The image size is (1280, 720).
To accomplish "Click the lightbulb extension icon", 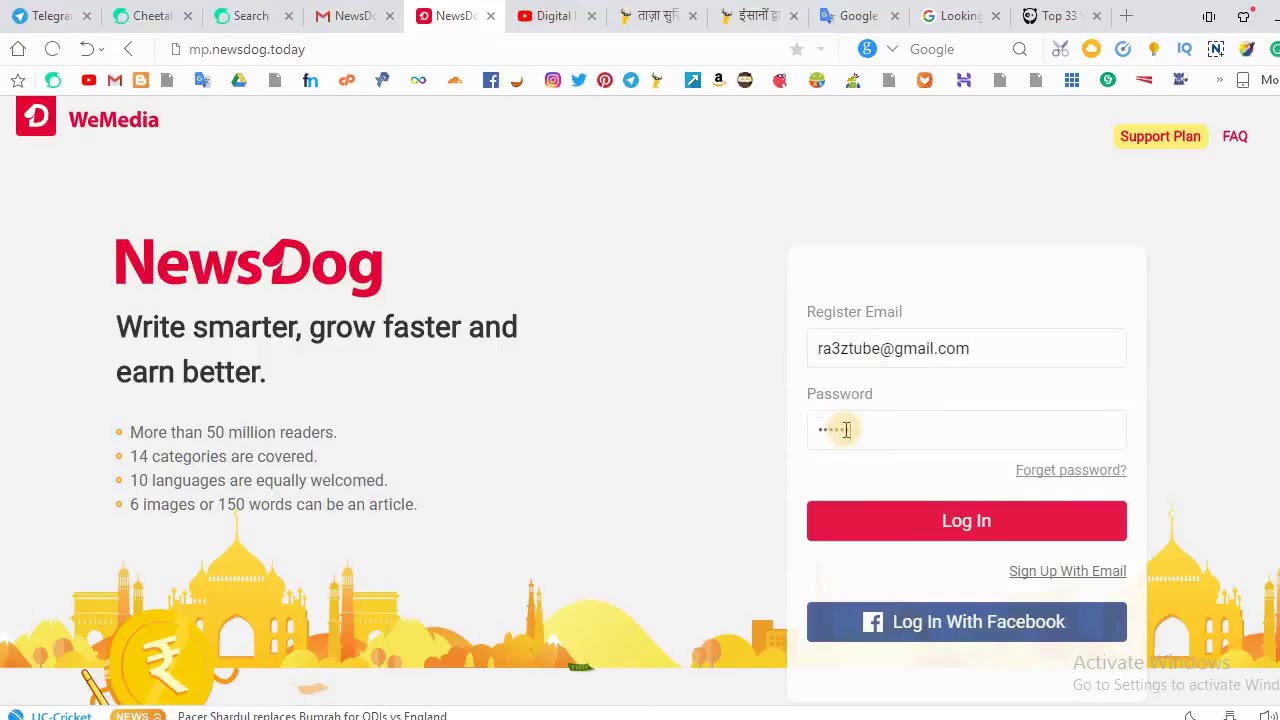I will 1154,49.
